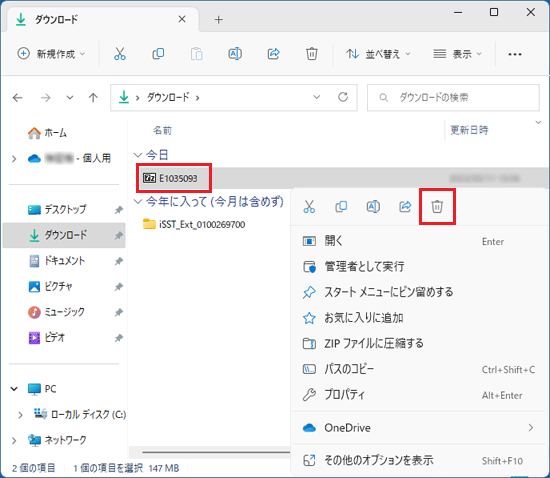Click the Copy icon in the top toolbar
This screenshot has width=550, height=478.
[x=158, y=54]
